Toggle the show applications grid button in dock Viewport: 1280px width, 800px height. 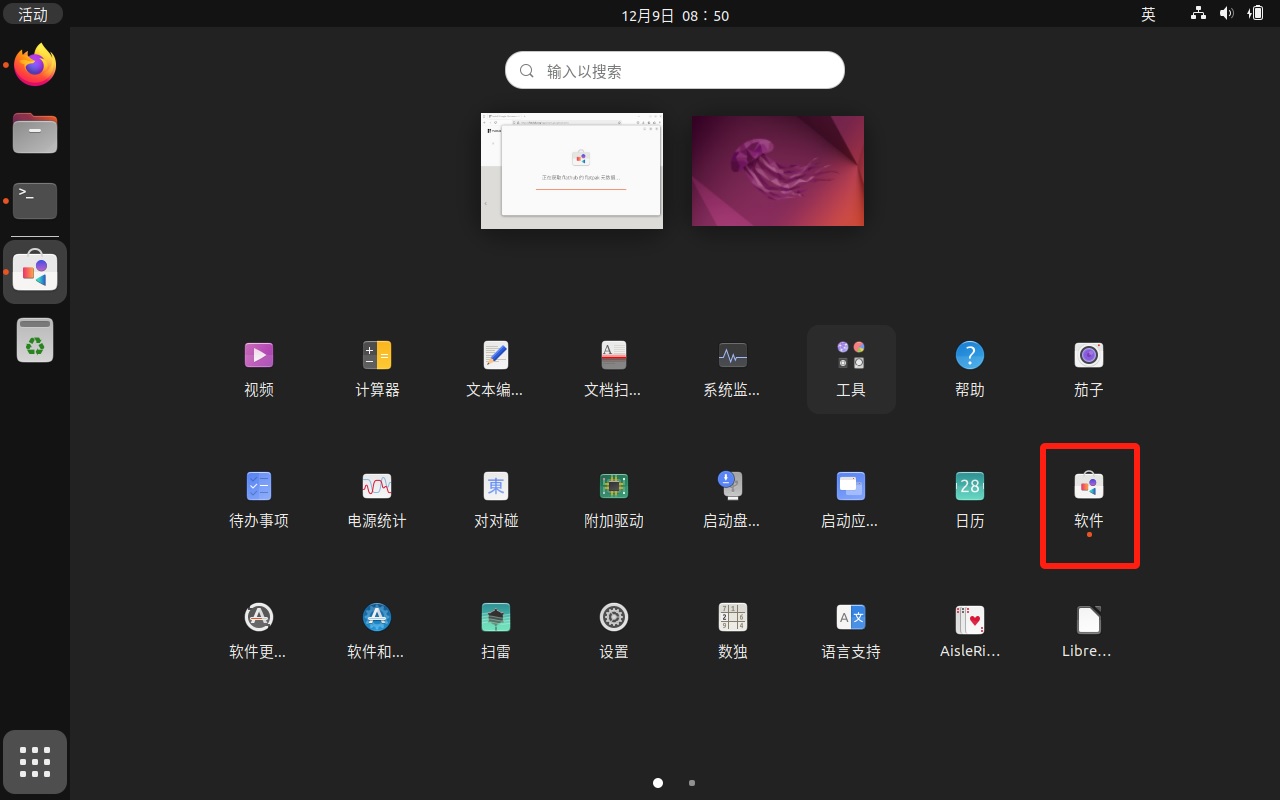tap(35, 762)
